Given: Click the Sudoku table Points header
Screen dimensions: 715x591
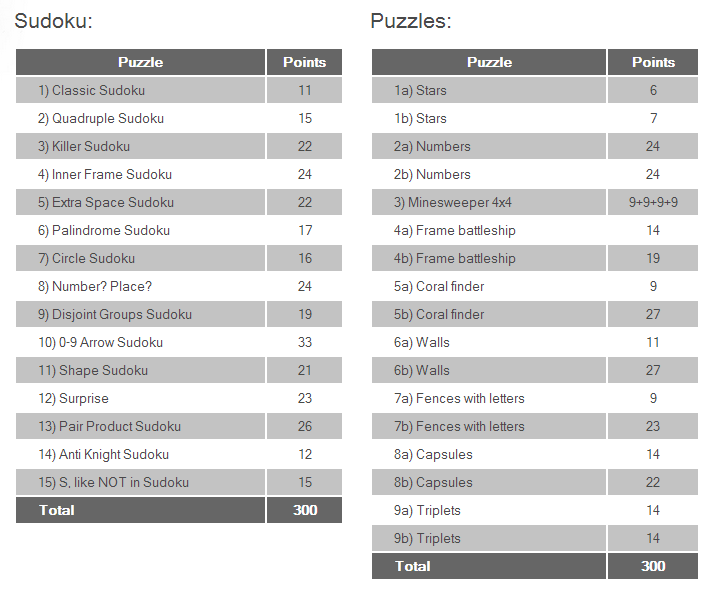Looking at the screenshot, I should tap(304, 62).
